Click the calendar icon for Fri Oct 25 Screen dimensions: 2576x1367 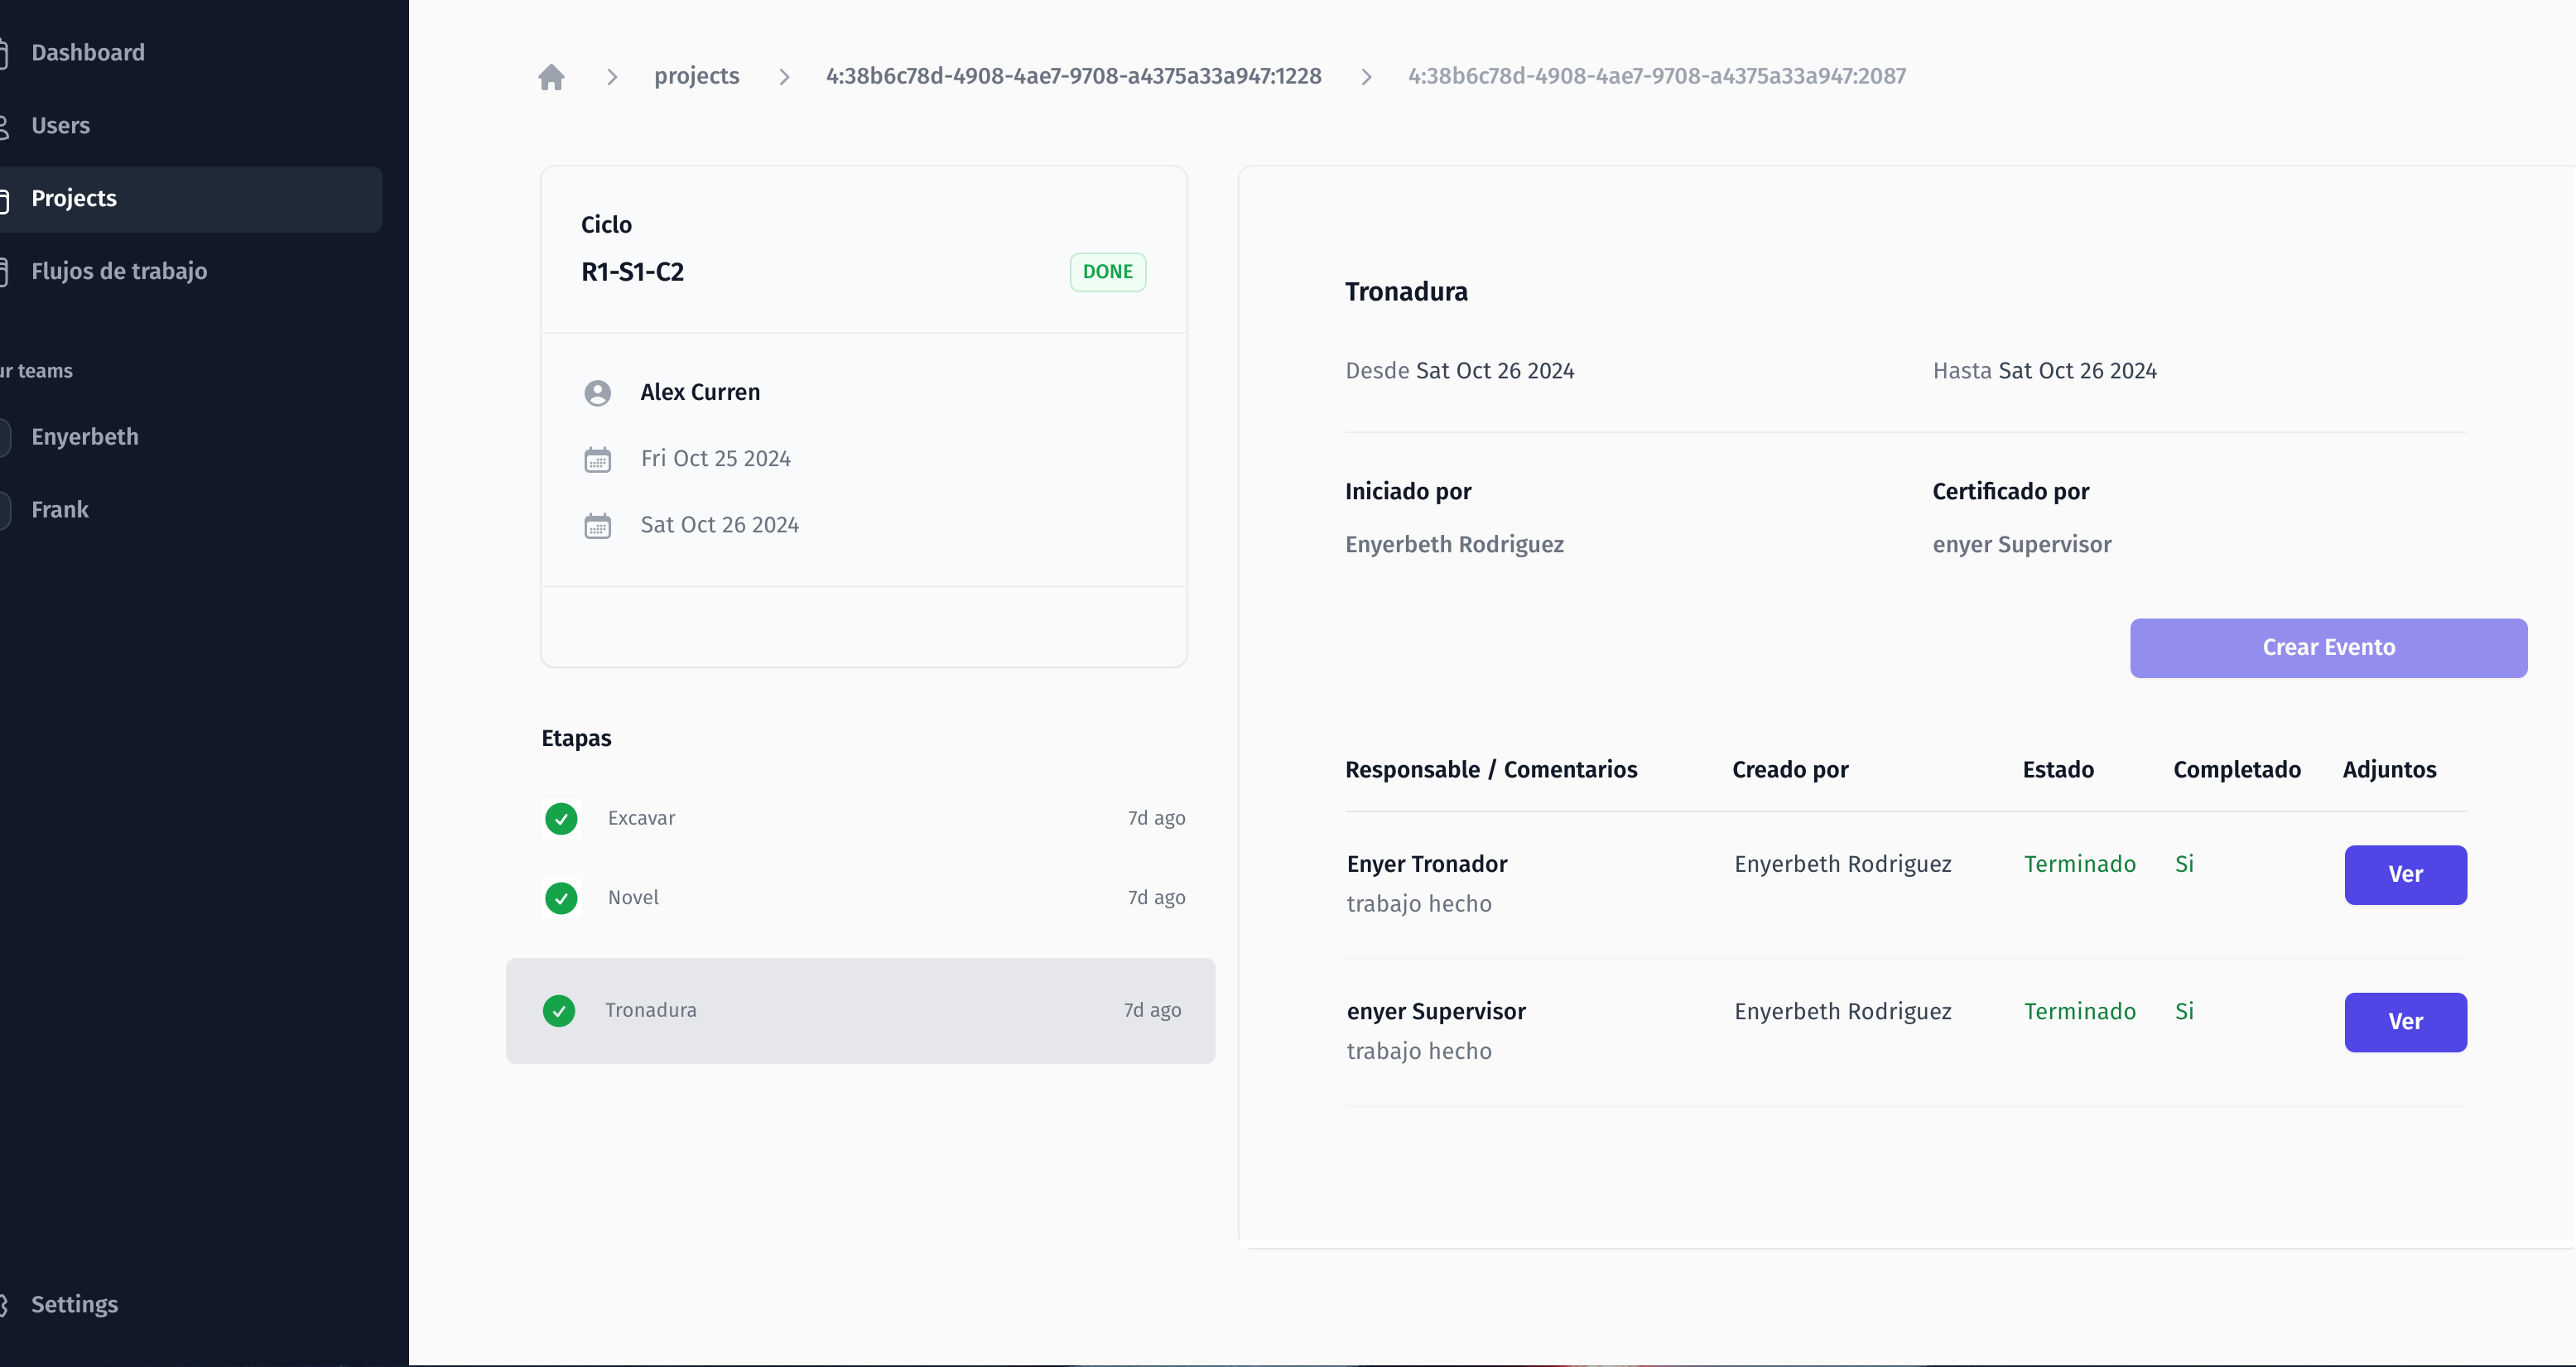pos(598,459)
